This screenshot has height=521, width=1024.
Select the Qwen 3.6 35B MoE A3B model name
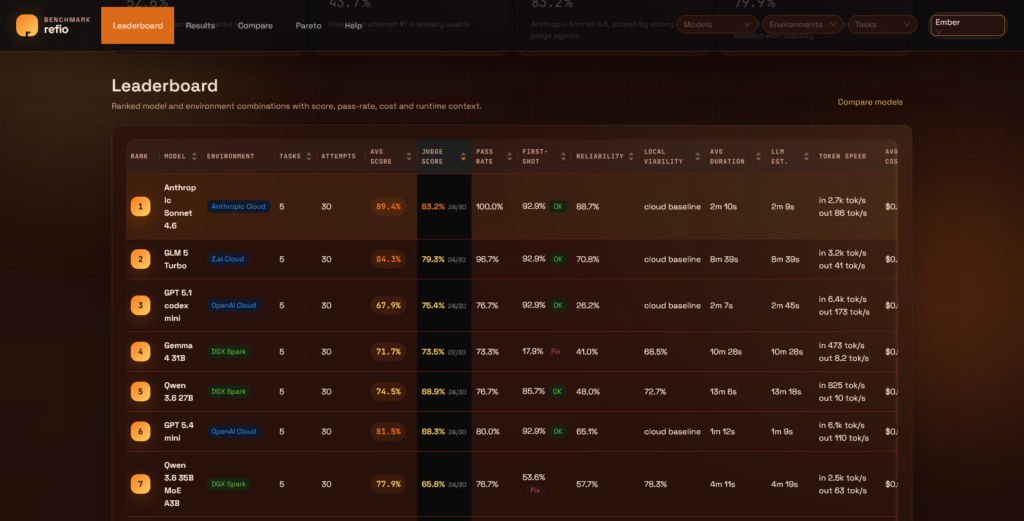(x=178, y=484)
